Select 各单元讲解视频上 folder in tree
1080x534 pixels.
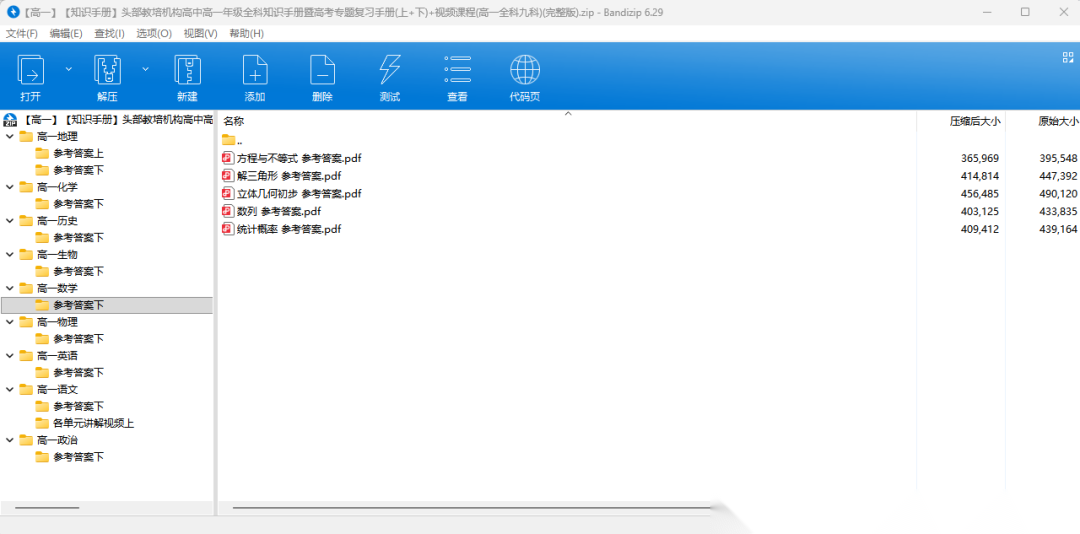click(93, 423)
